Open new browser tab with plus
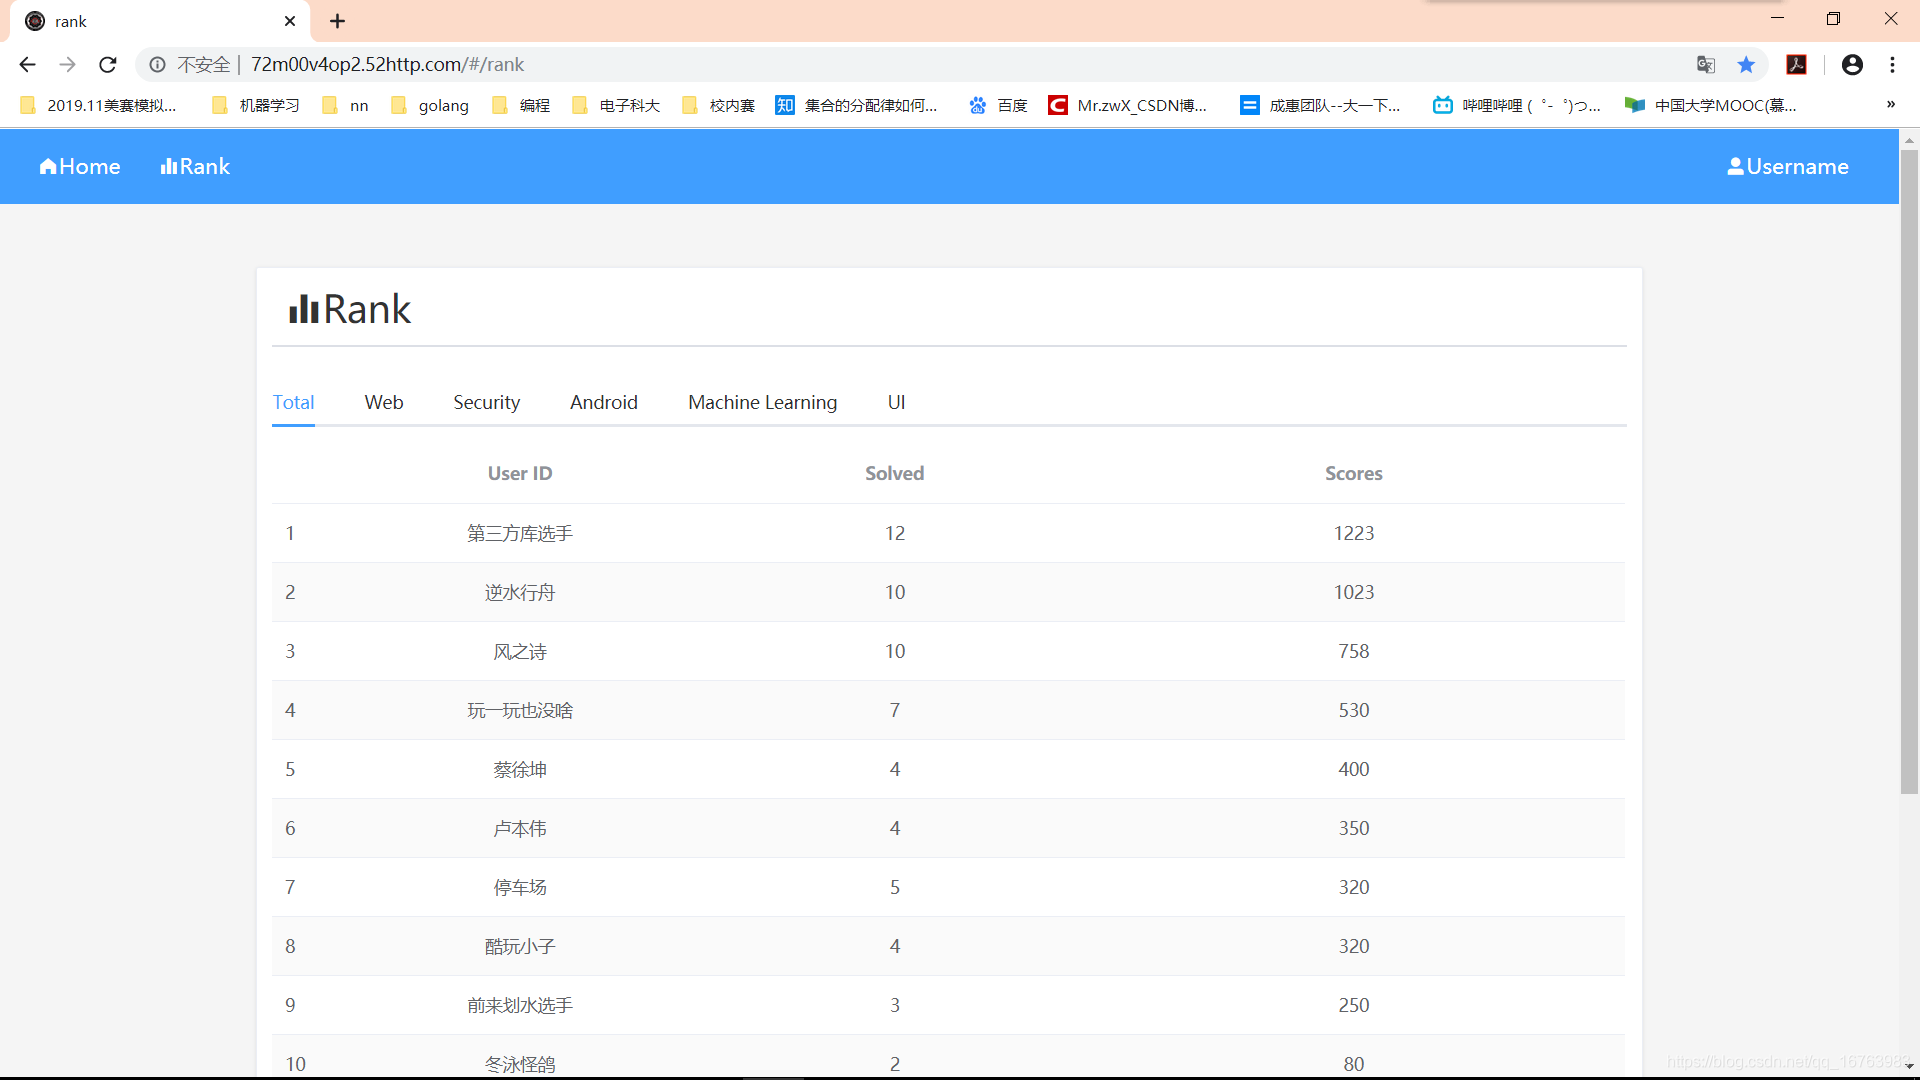1920x1080 pixels. [x=338, y=21]
